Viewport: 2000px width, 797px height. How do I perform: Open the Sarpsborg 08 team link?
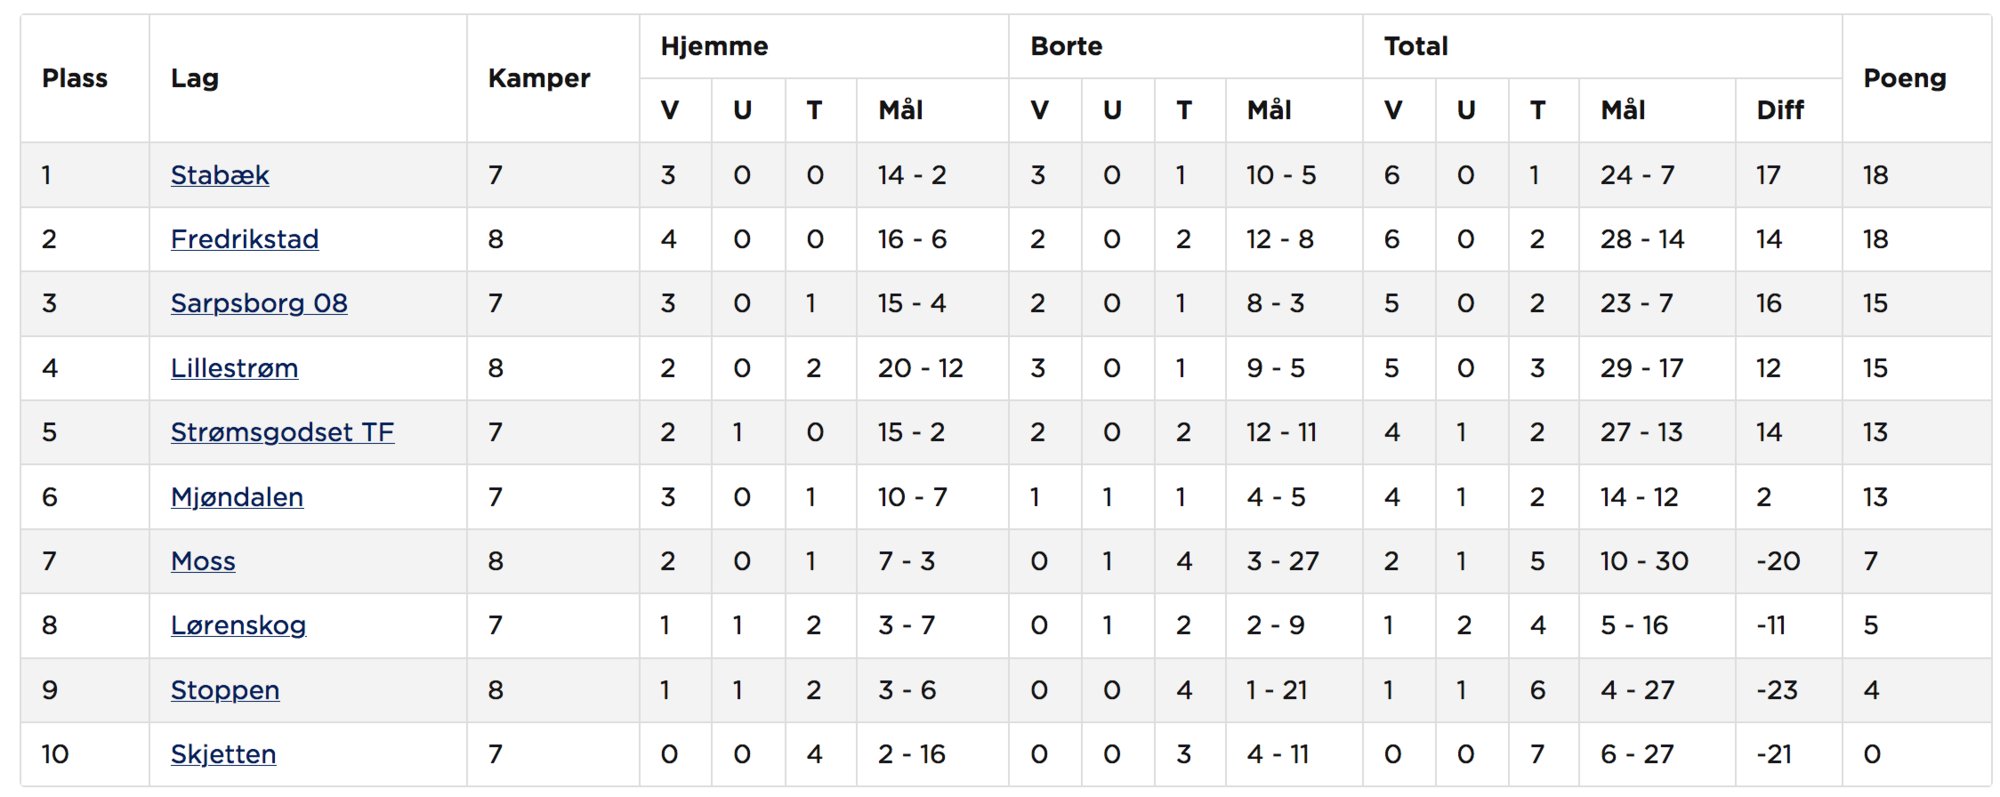coord(259,303)
